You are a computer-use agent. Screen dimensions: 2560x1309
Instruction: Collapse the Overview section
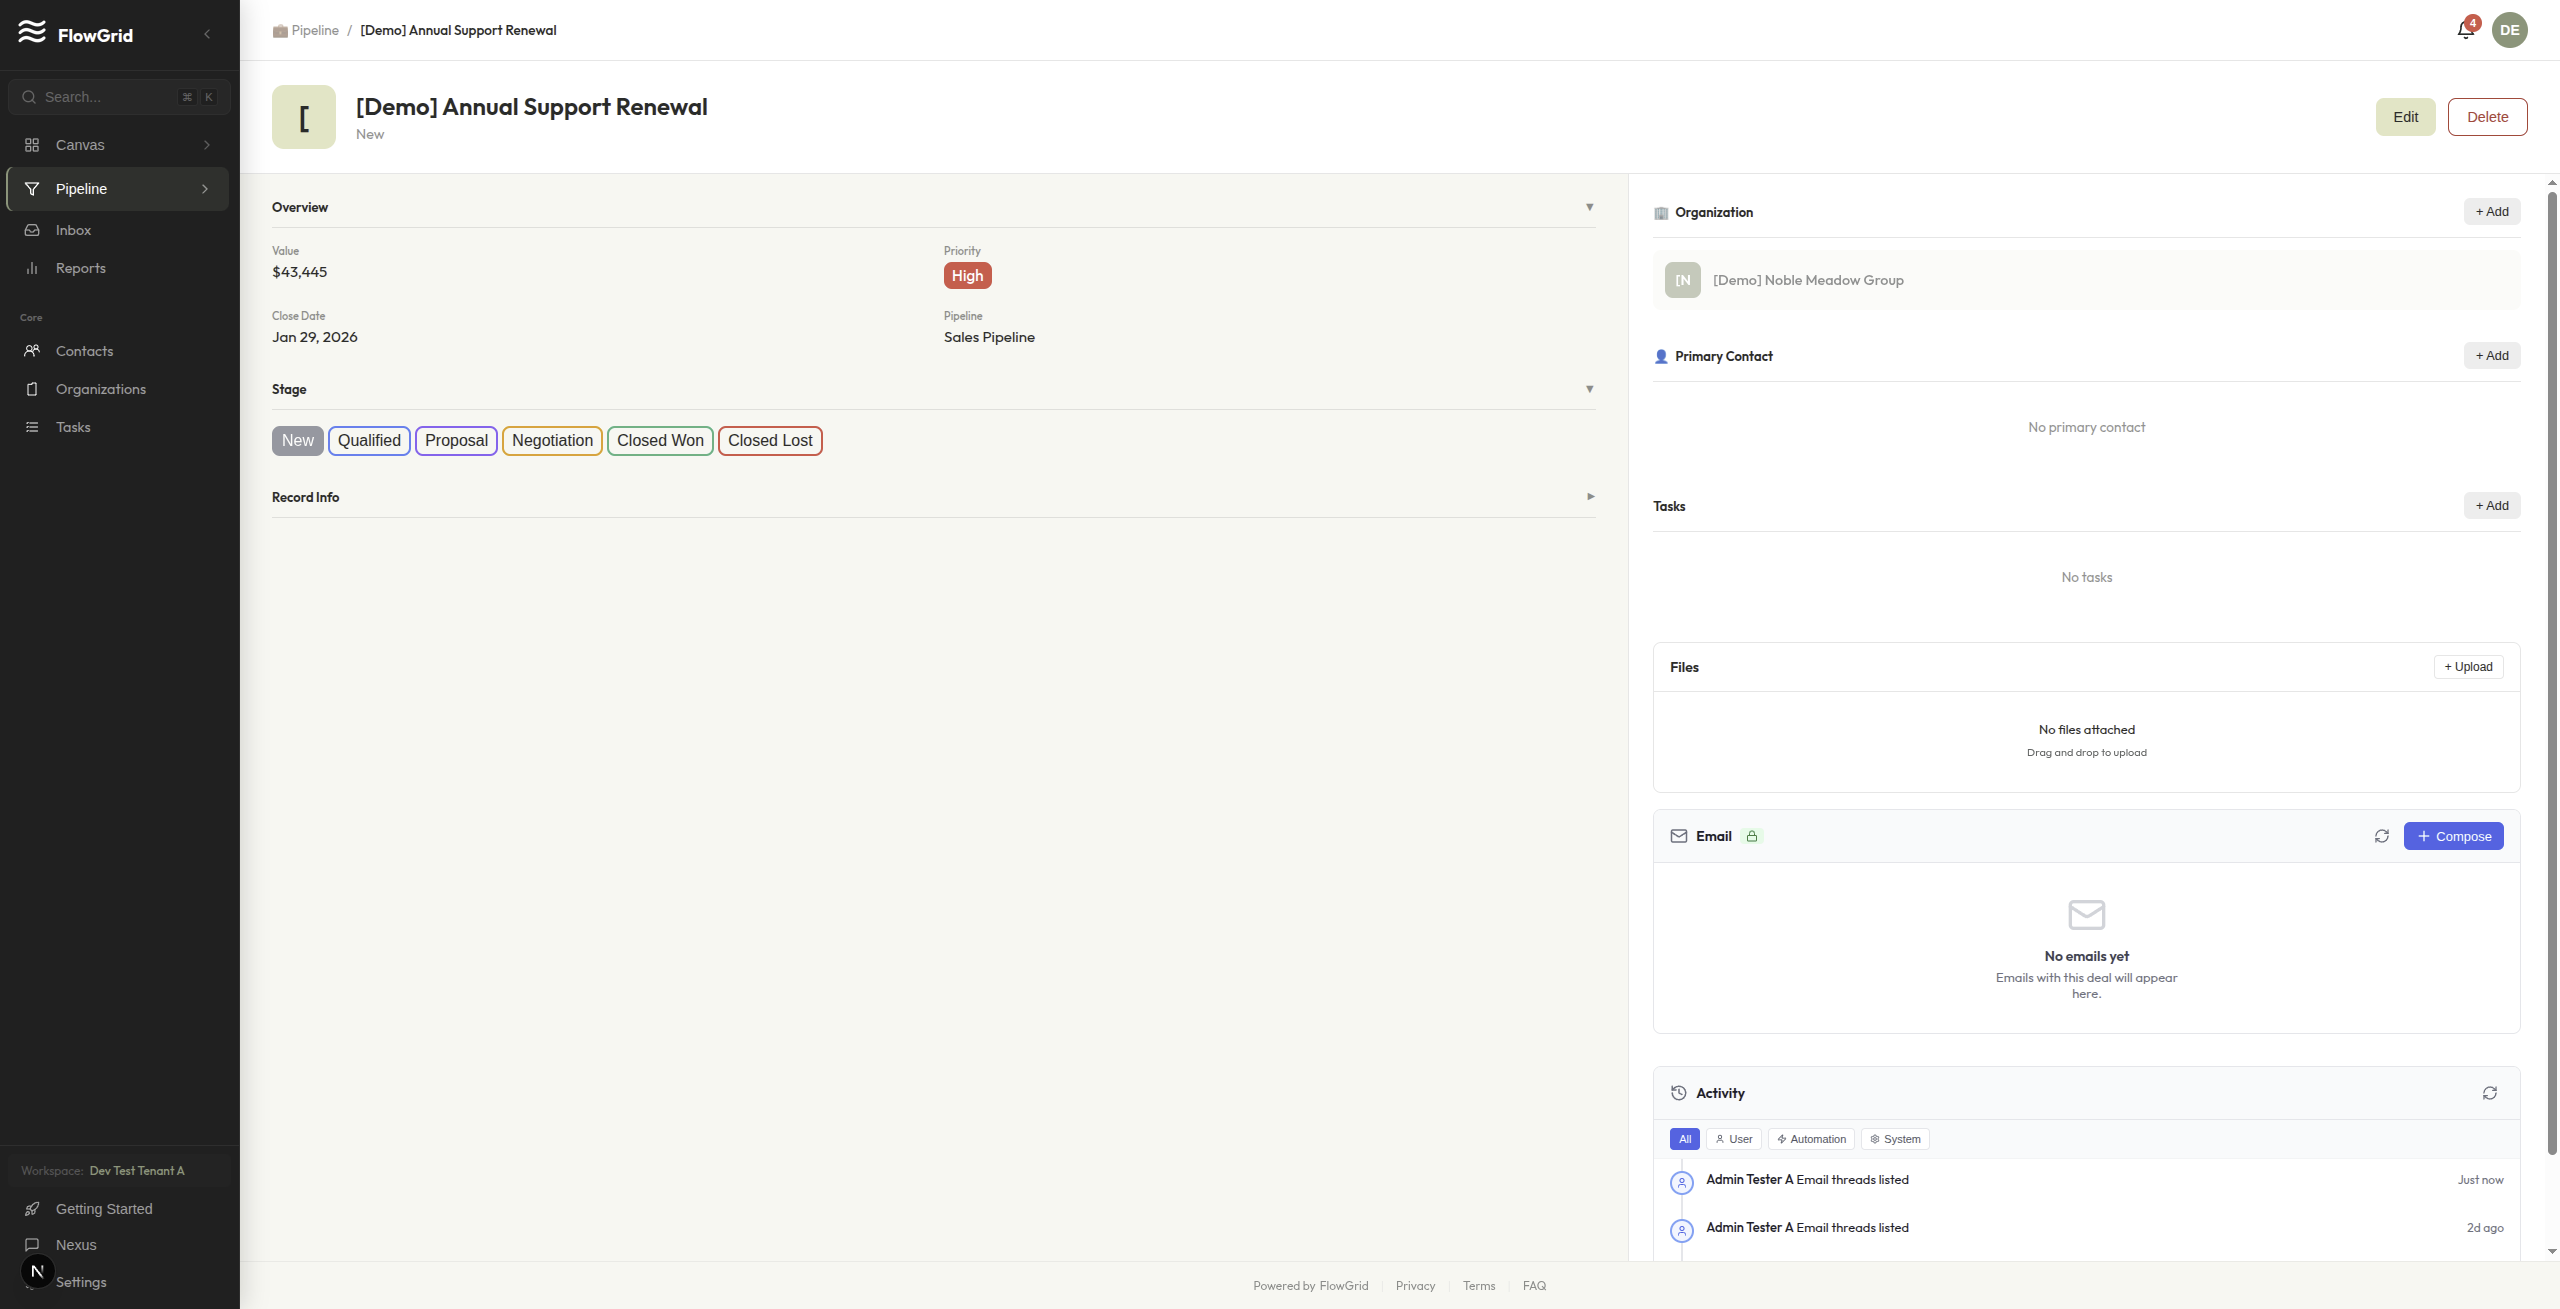point(1589,207)
